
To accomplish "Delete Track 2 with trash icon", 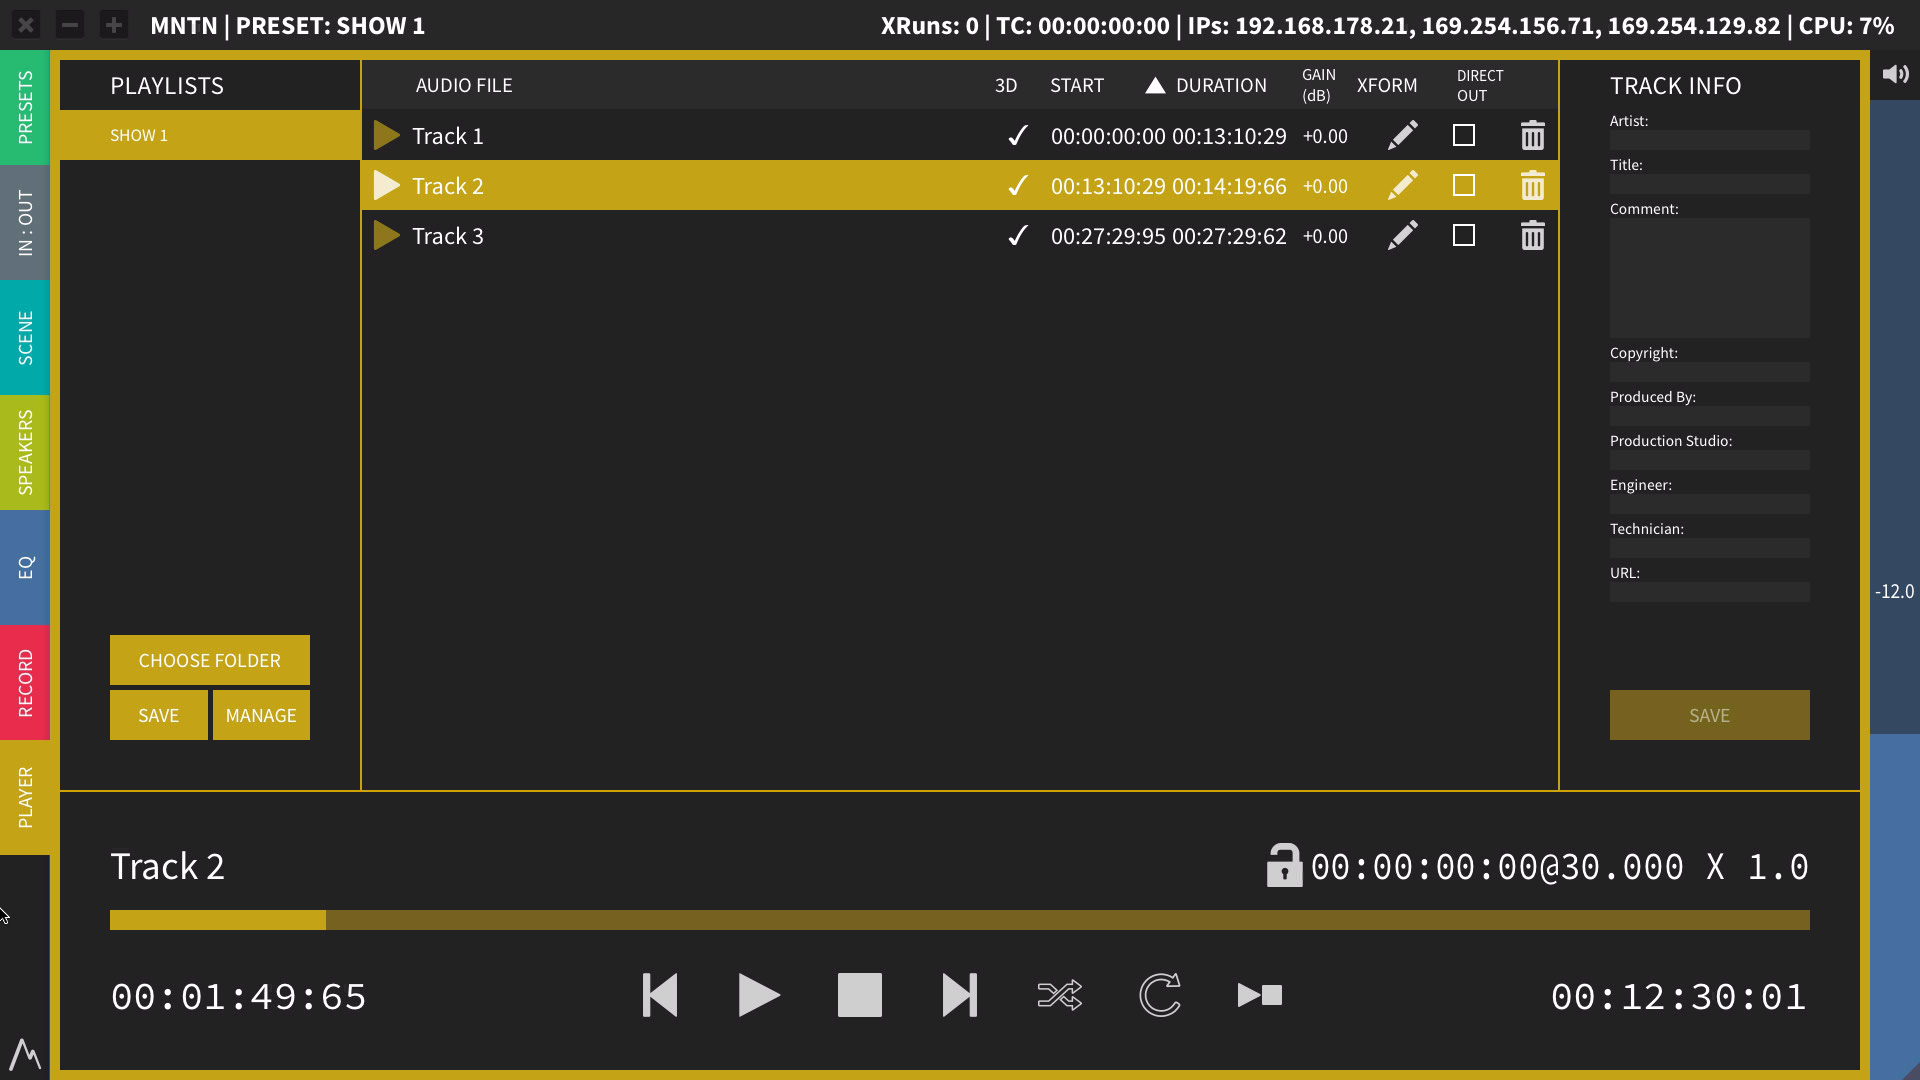I will [x=1532, y=185].
